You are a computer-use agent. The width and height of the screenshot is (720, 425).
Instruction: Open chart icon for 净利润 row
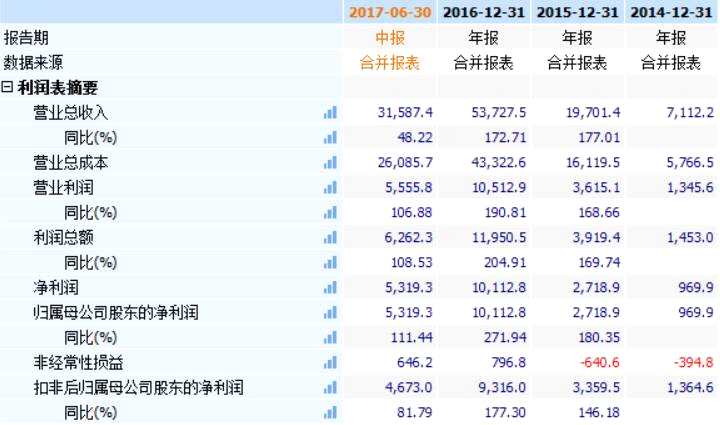pyautogui.click(x=330, y=287)
